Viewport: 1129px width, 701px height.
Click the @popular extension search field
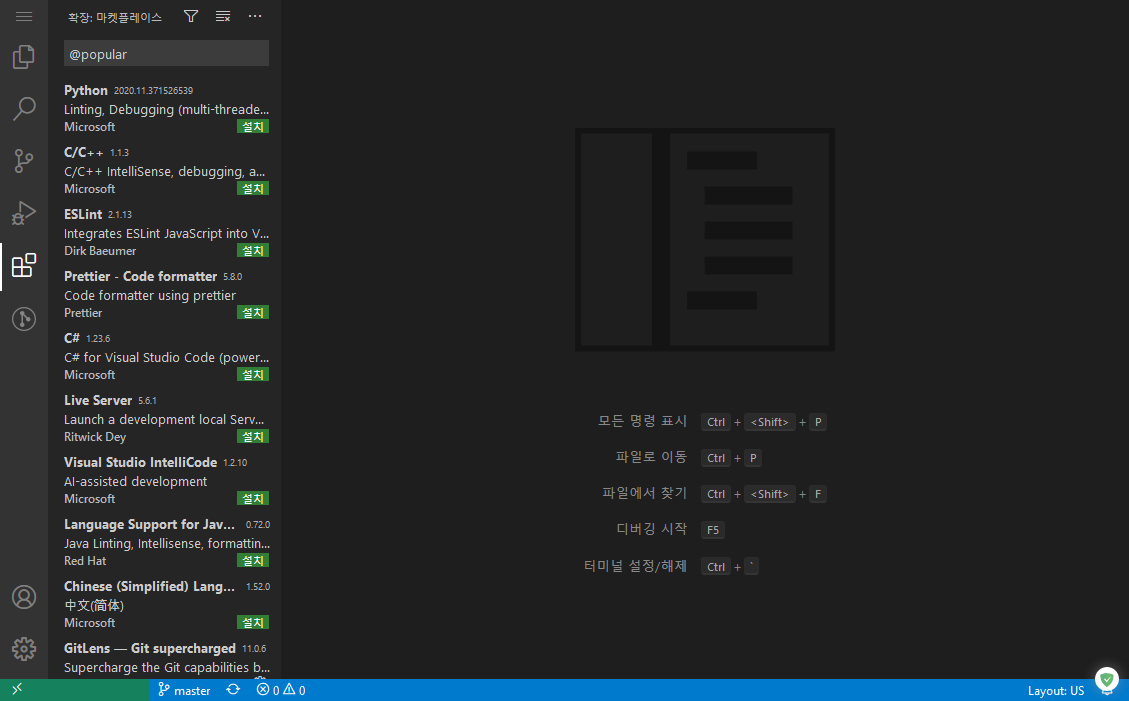(x=166, y=54)
